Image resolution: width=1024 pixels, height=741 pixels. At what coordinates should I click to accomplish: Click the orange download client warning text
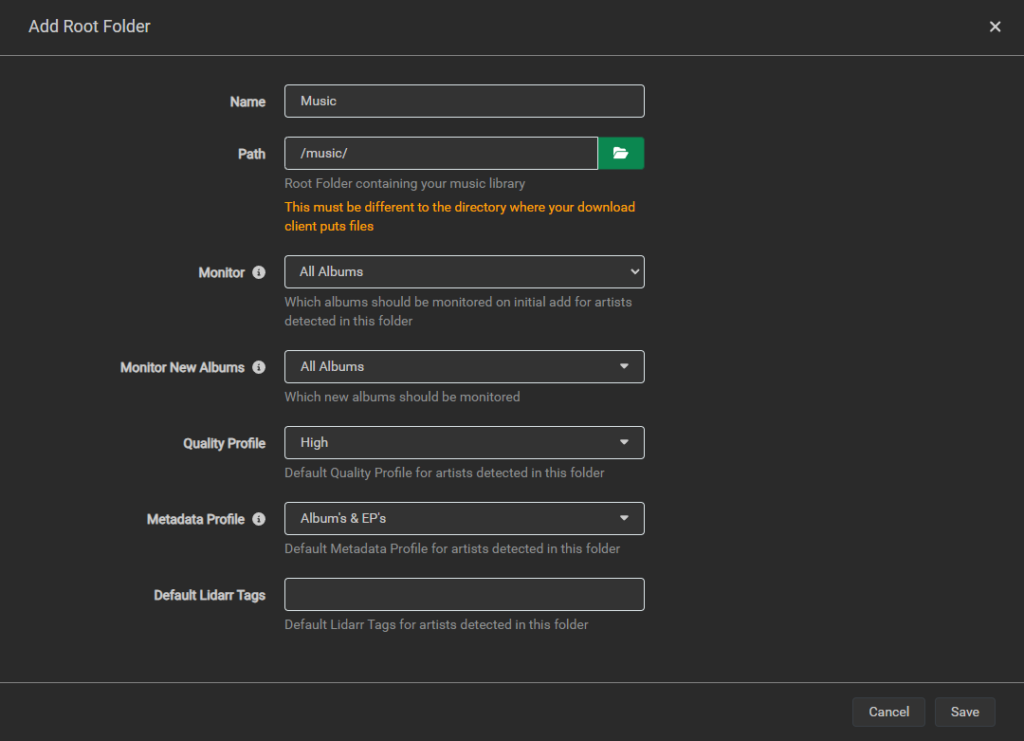459,216
